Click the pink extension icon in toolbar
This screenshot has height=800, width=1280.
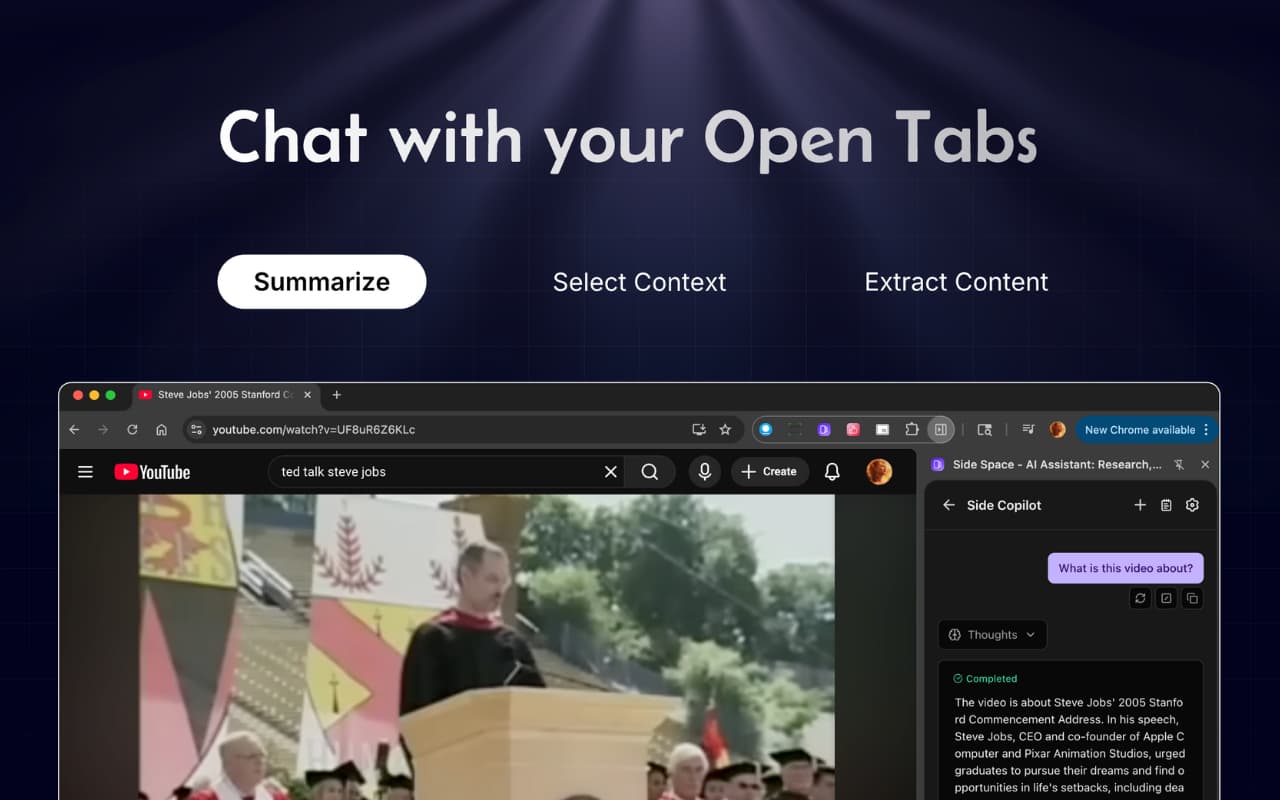pos(853,430)
